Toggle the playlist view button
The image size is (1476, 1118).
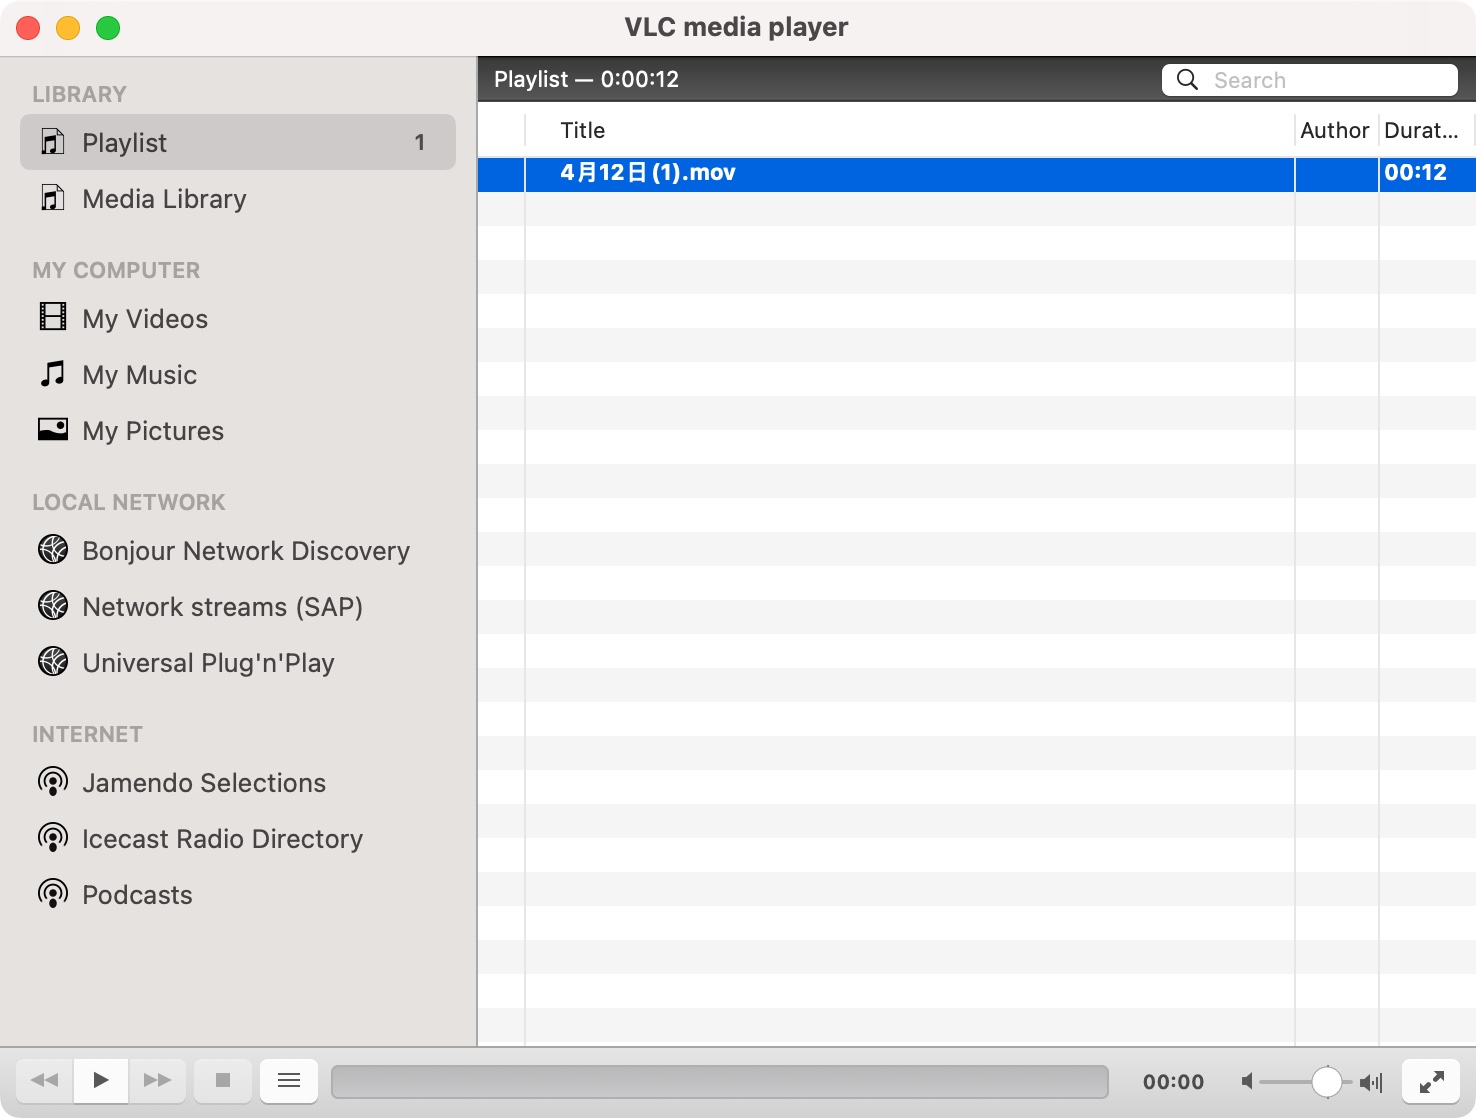pos(289,1080)
